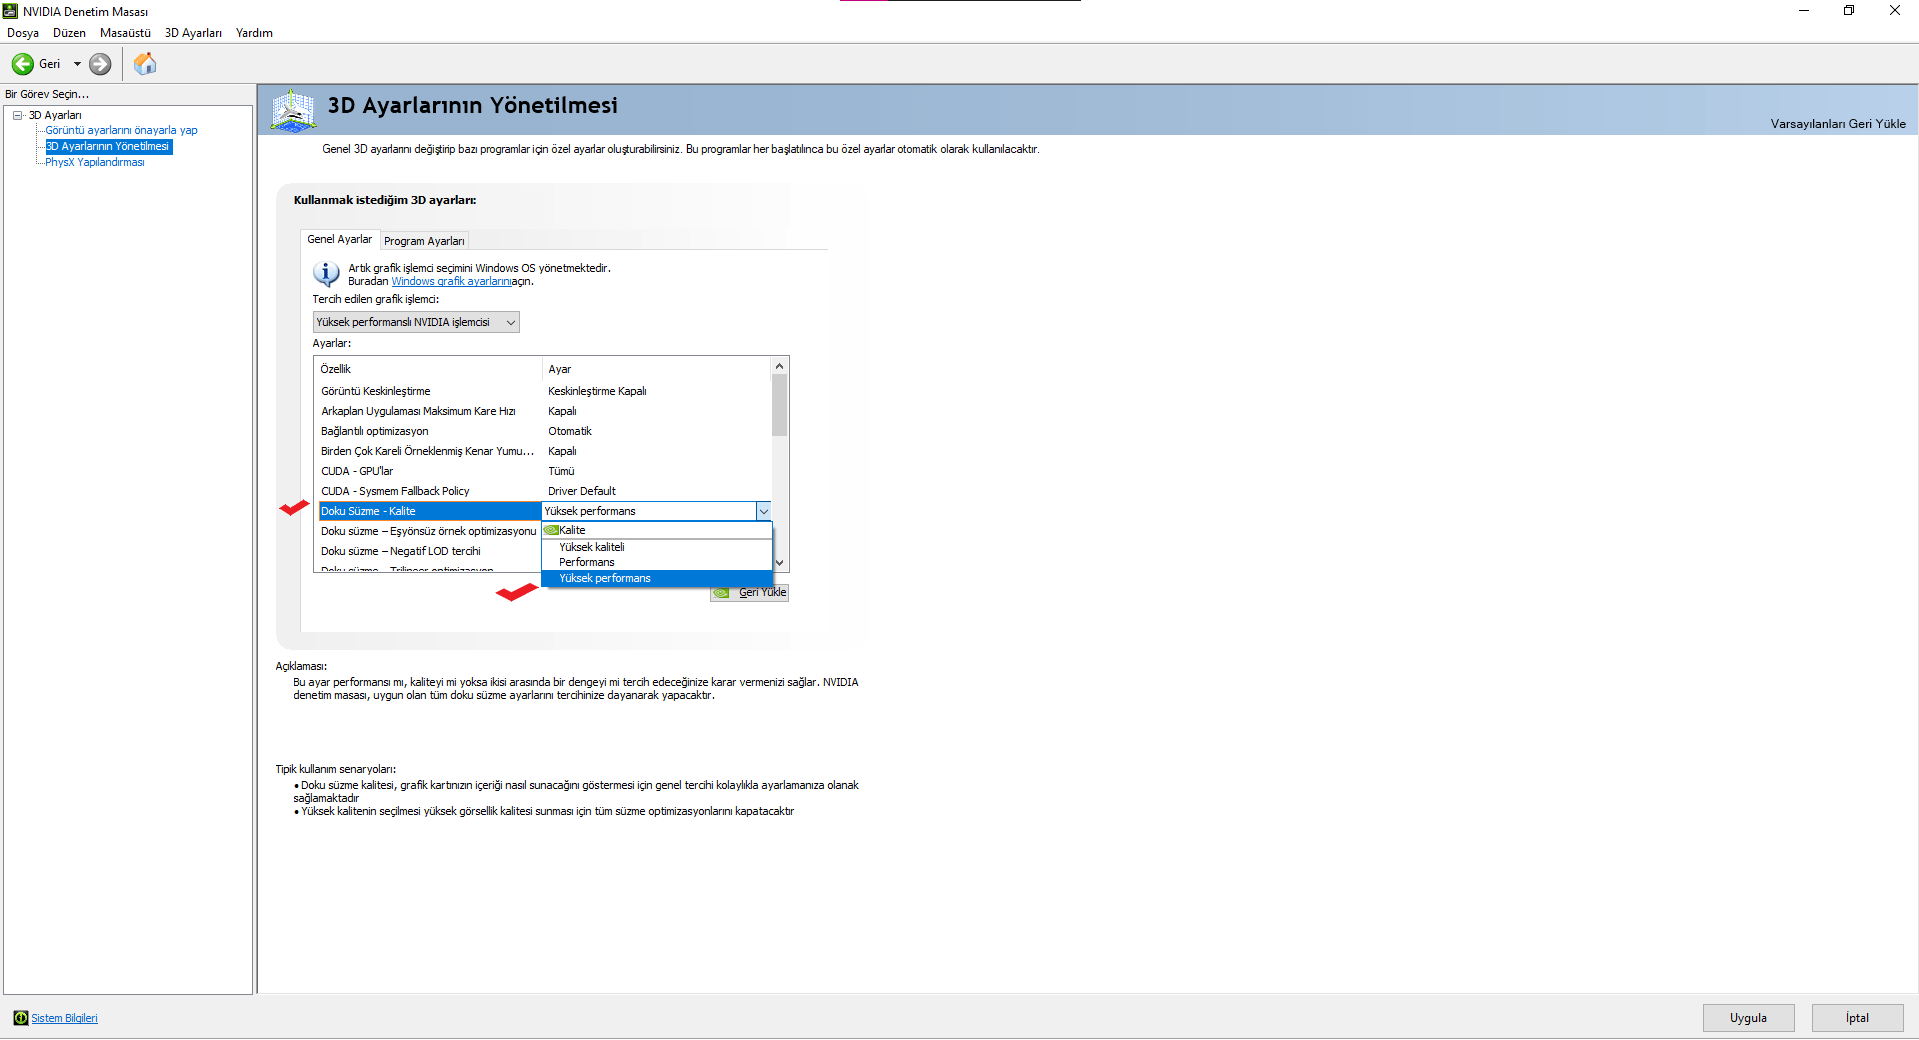Select the Bağlantılı optimizasyon row
This screenshot has height=1040, width=1919.
[545, 431]
